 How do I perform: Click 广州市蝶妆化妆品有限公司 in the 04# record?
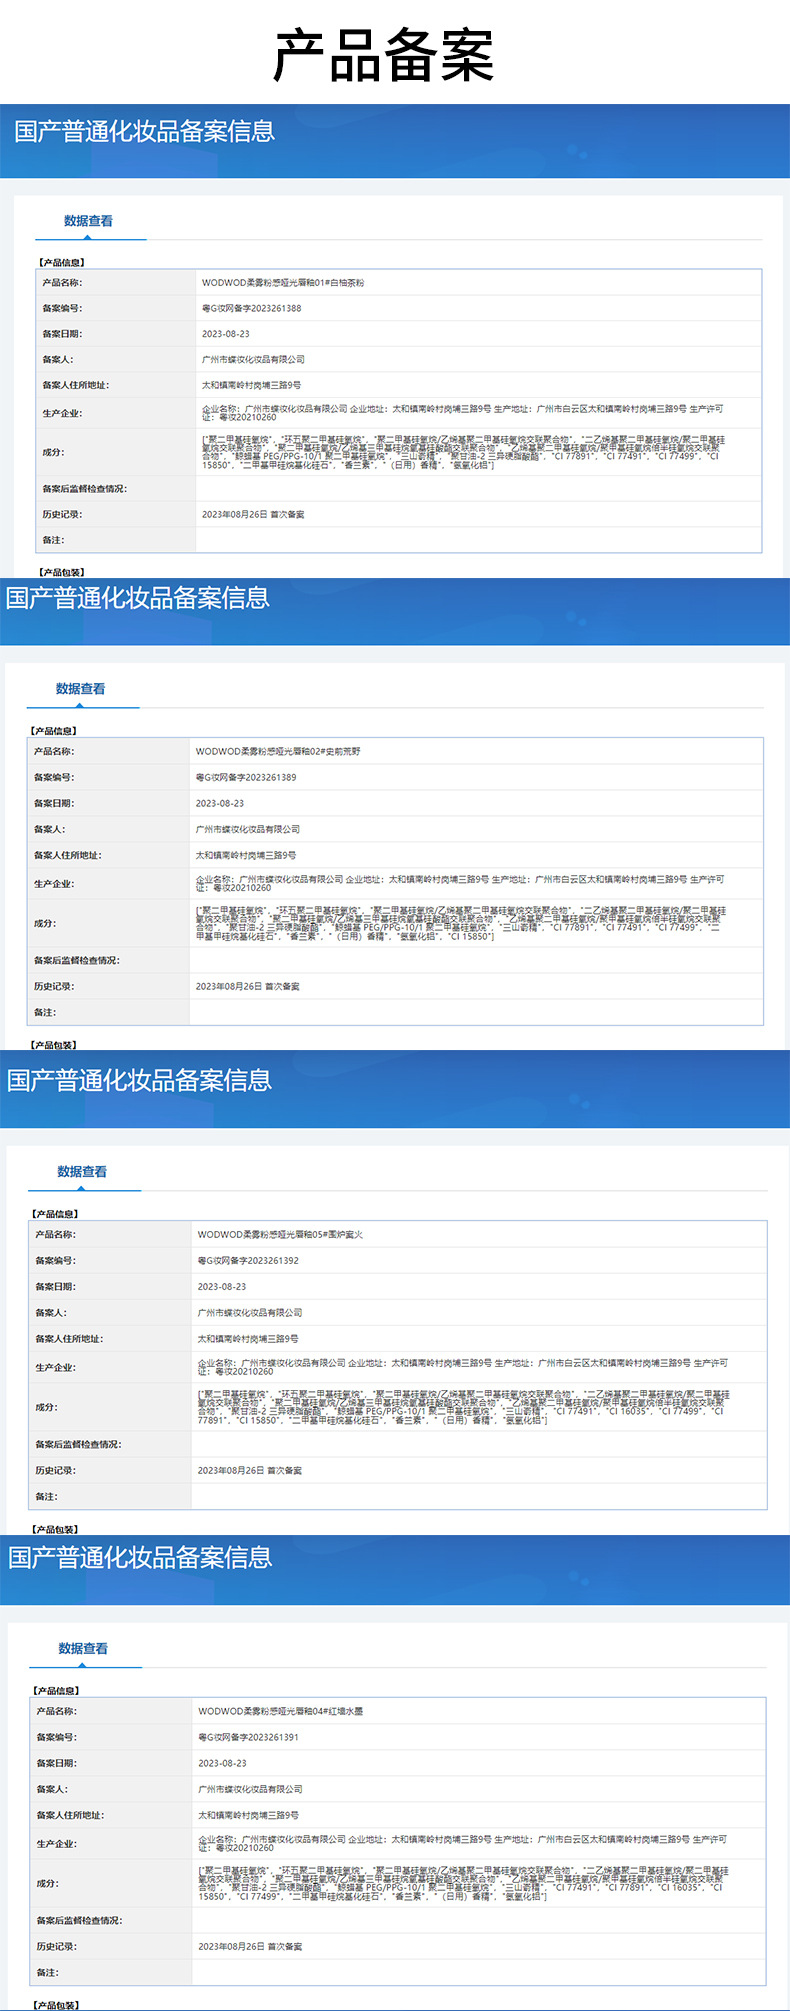click(x=250, y=1789)
